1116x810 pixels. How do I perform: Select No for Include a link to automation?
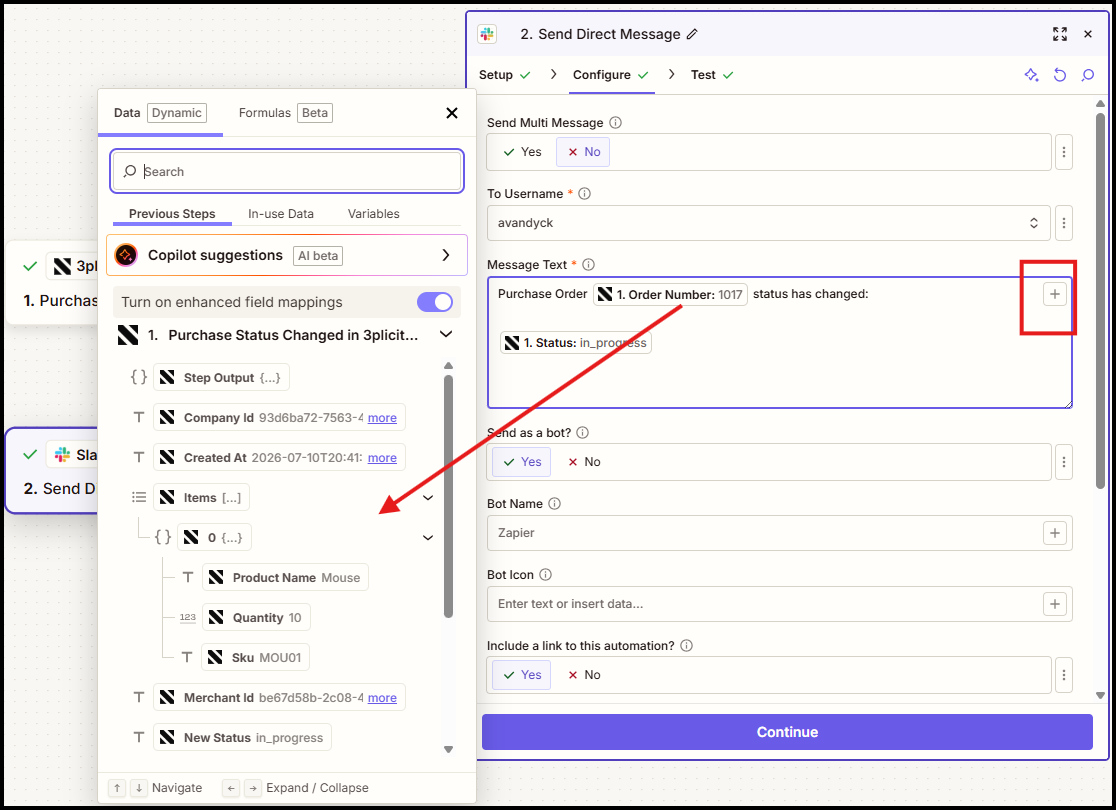point(584,675)
